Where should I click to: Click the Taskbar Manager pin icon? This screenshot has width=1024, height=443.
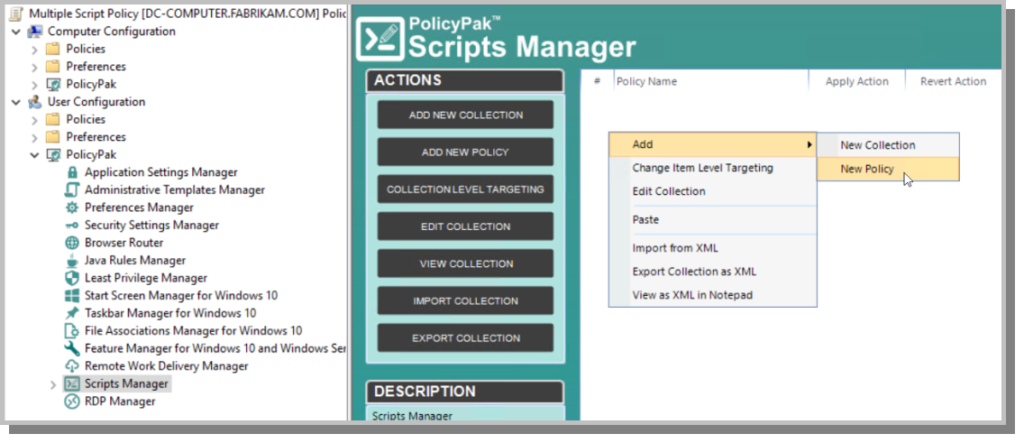pyautogui.click(x=72, y=314)
